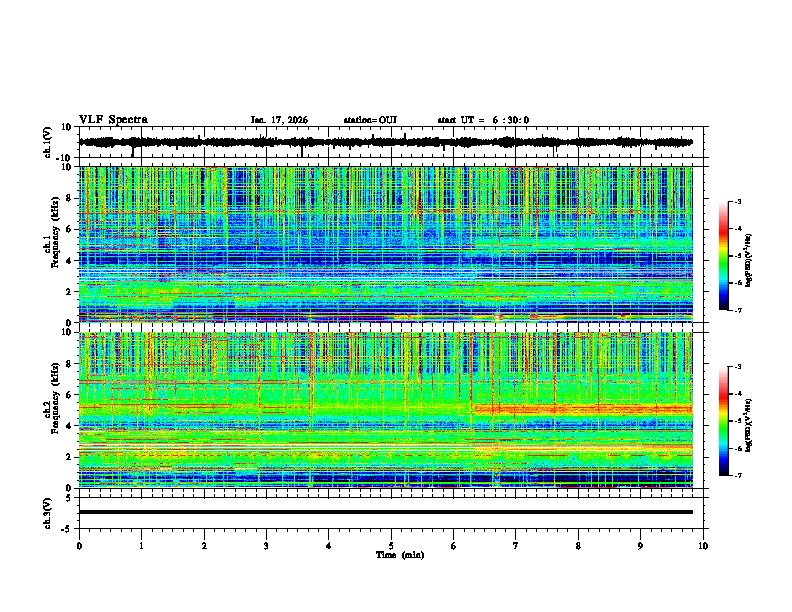Click time axis tick label "9"

tap(640, 546)
